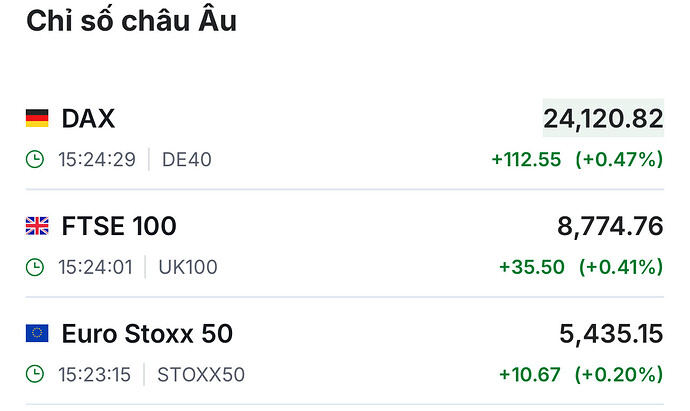
Task: Open the Euro Stoxx 50 link
Action: (x=147, y=333)
